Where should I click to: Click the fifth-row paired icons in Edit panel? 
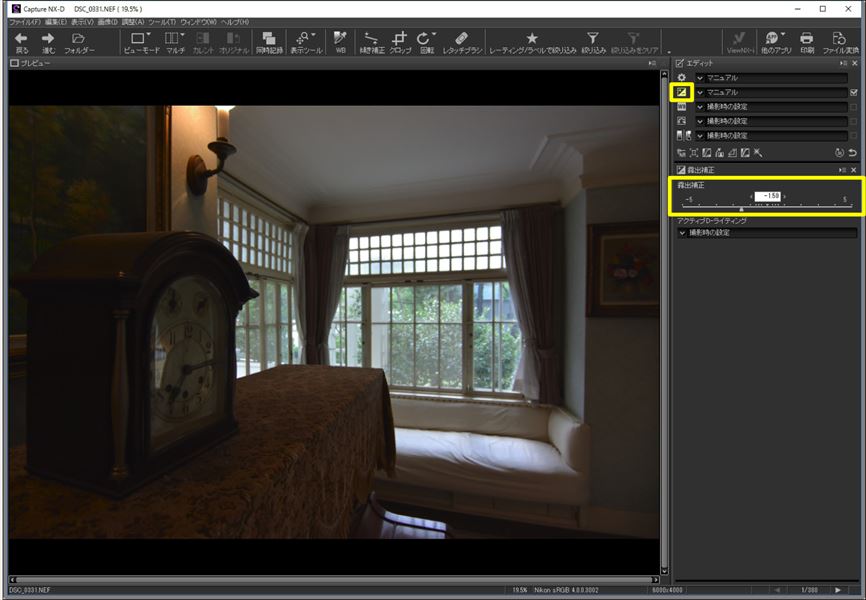pyautogui.click(x=684, y=135)
